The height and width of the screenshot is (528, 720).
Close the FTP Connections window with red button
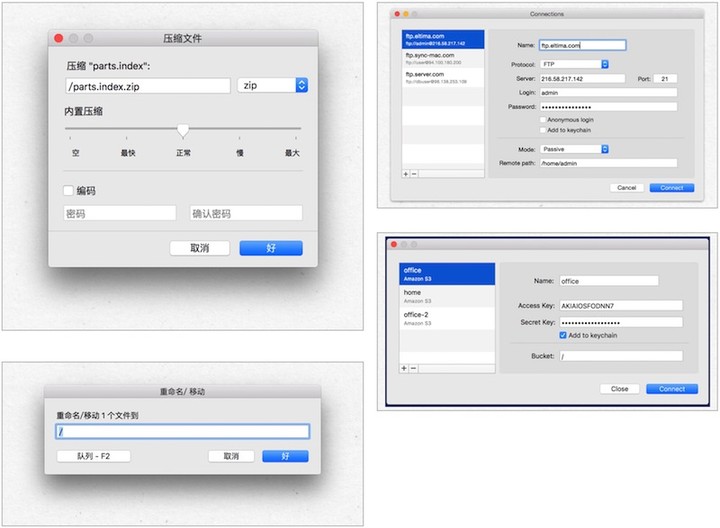click(395, 14)
